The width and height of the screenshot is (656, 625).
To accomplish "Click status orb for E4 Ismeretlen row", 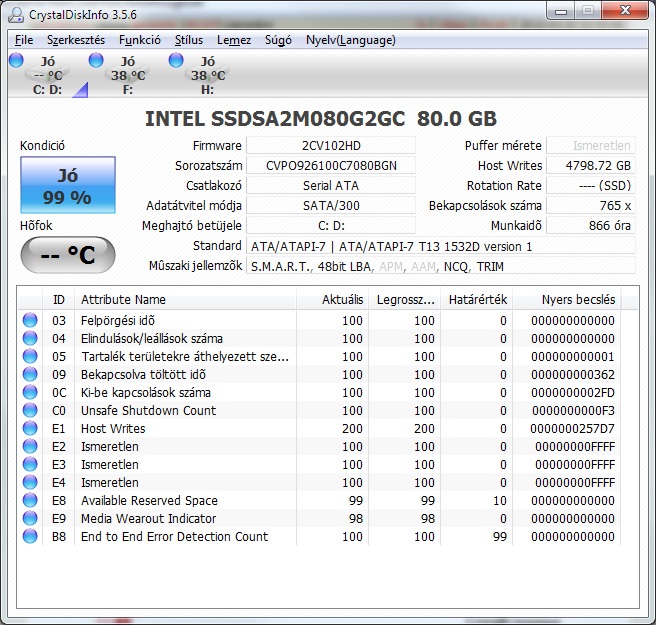I will (x=30, y=482).
